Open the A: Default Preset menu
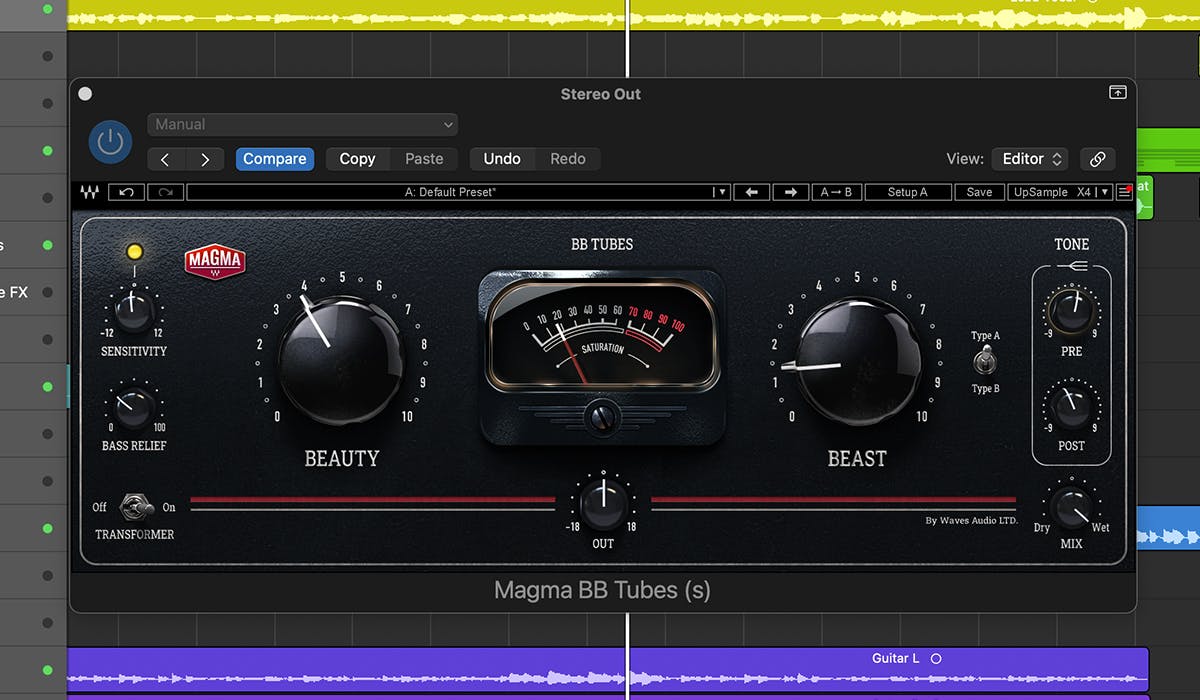This screenshot has height=700, width=1200. click(458, 192)
